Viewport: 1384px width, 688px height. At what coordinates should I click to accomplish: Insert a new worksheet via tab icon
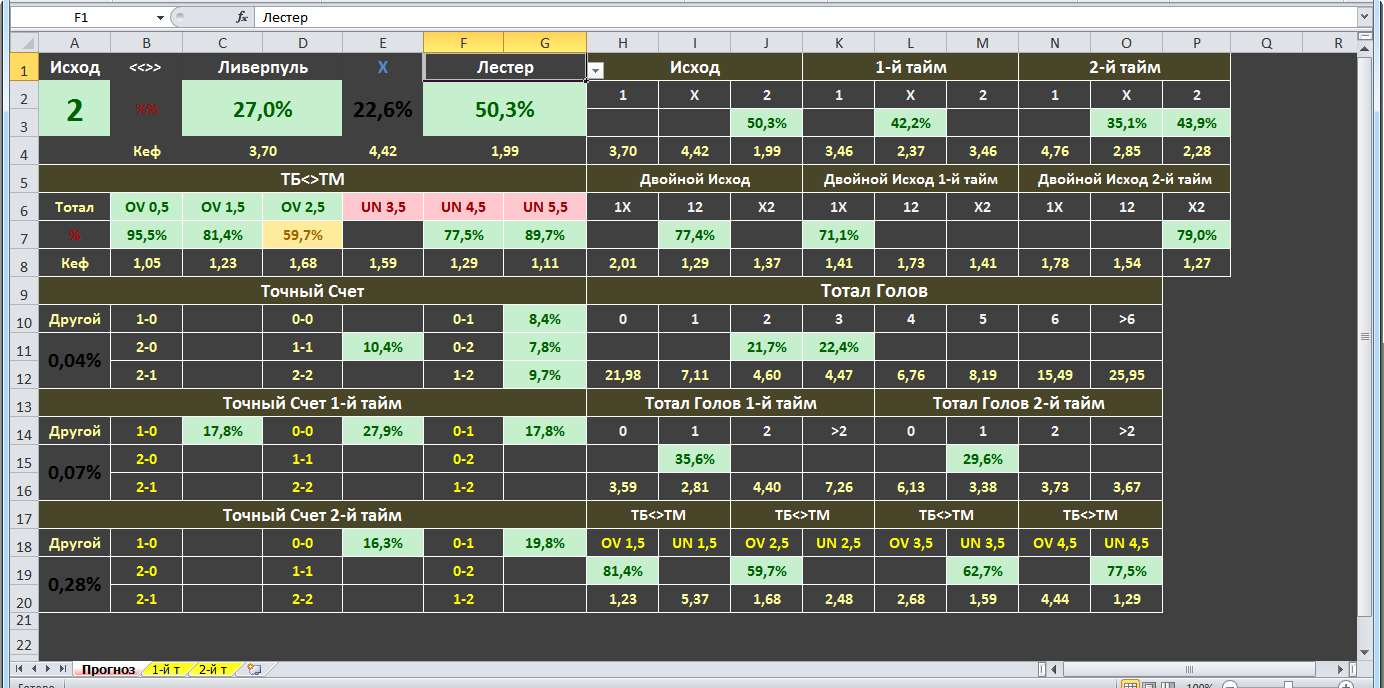click(254, 669)
